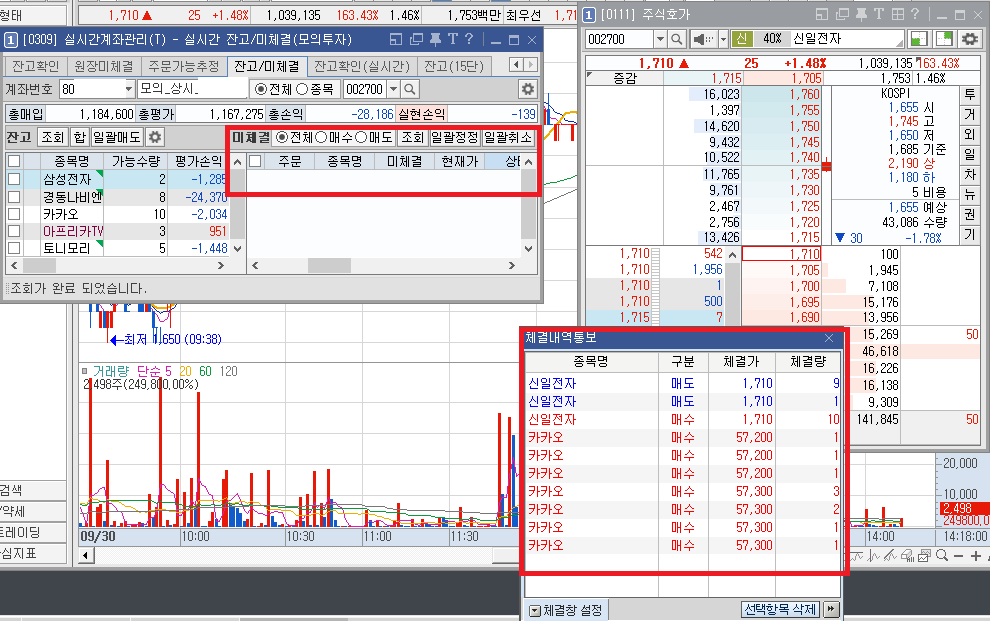
Task: Switch to the 잔고(15단) tab
Action: pos(453,66)
